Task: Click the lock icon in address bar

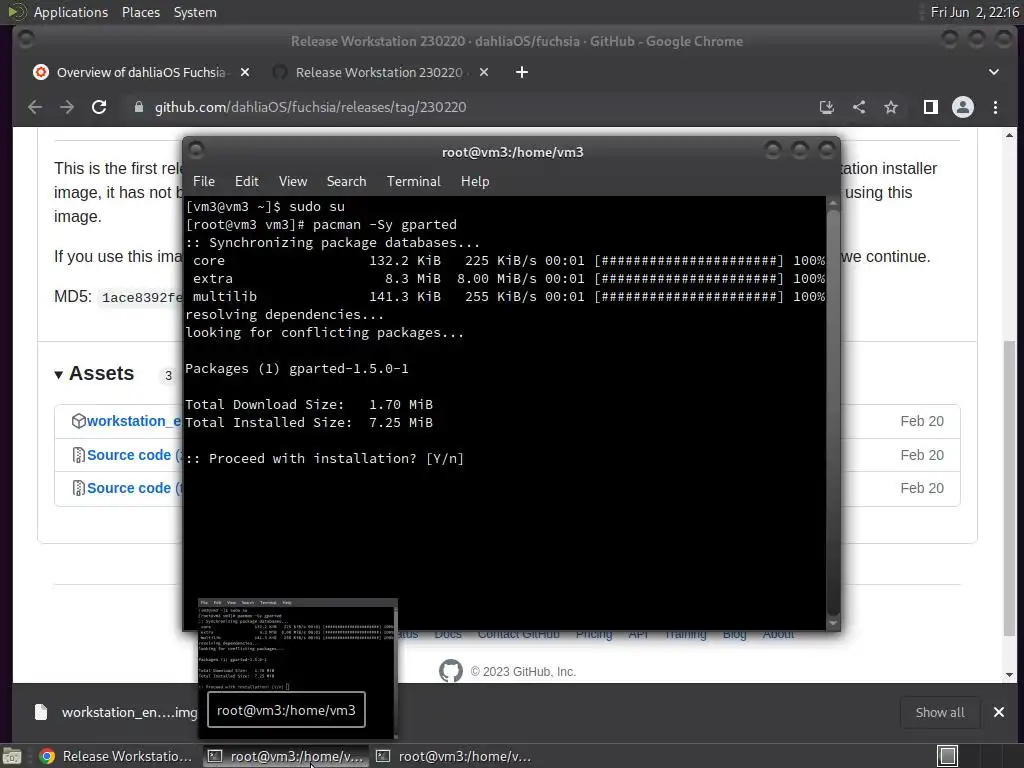Action: point(138,107)
